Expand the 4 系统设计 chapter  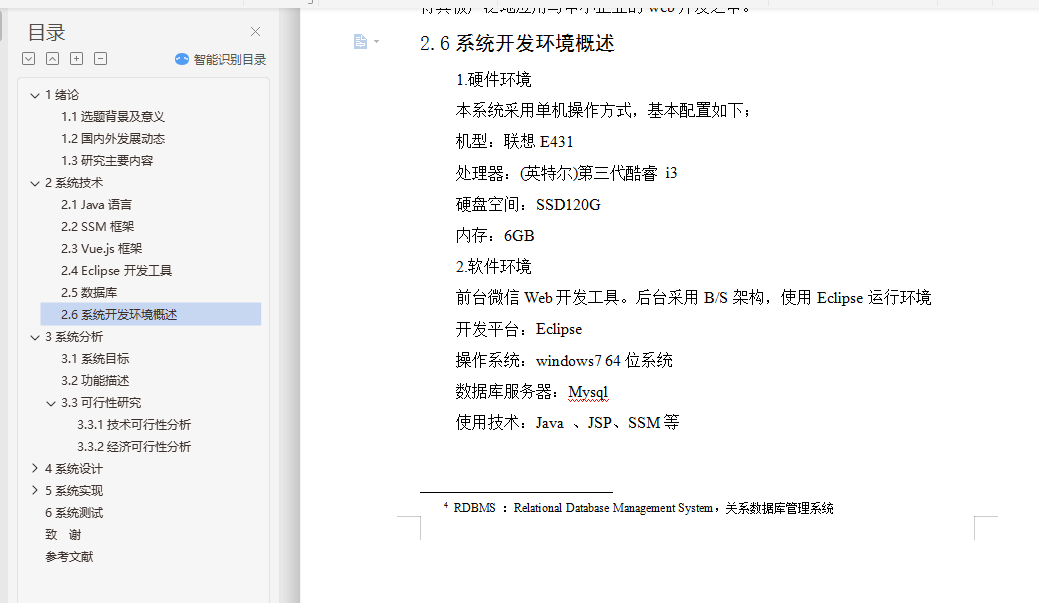click(x=35, y=468)
